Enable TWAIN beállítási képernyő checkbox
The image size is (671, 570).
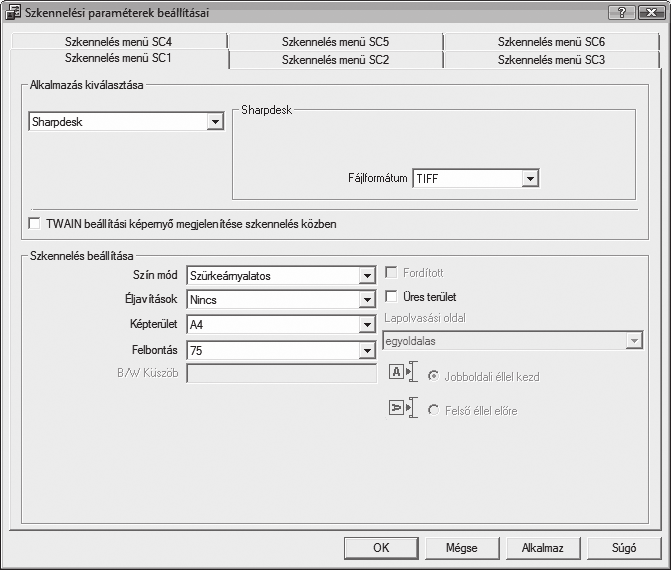pyautogui.click(x=34, y=223)
